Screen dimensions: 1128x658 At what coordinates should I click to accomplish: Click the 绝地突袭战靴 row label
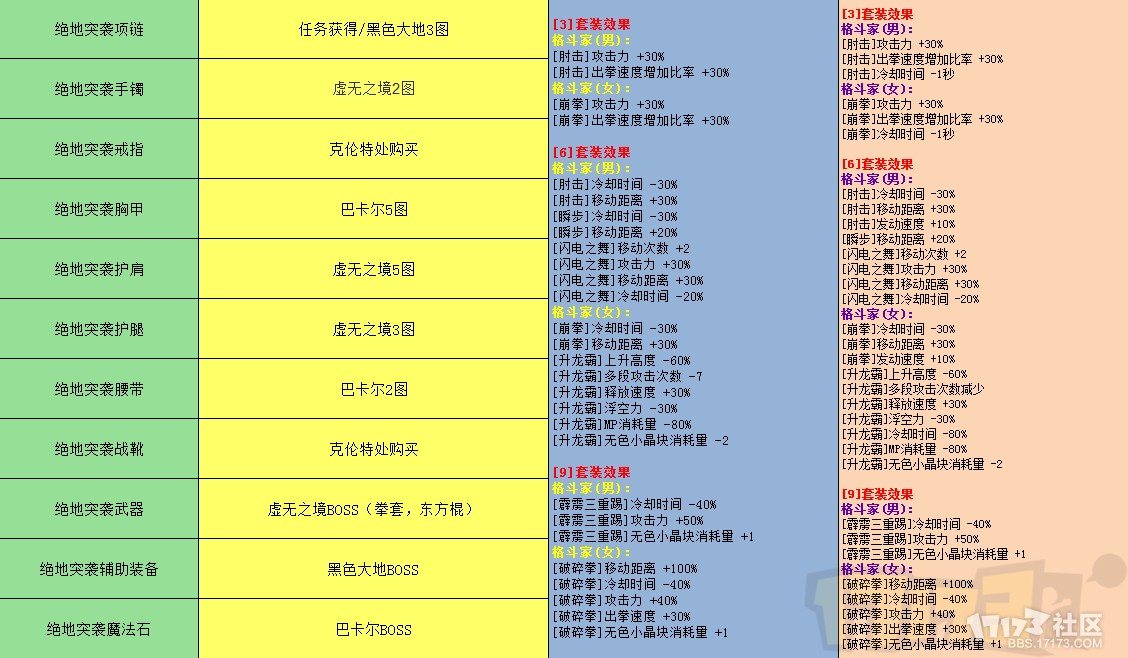[x=99, y=449]
